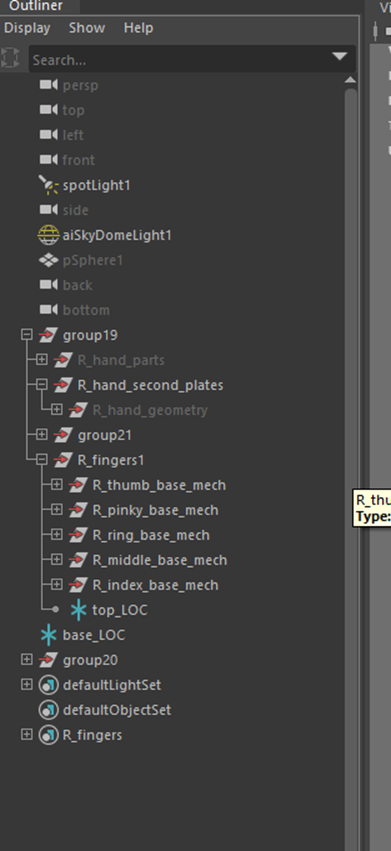Viewport: 391px width, 851px height.
Task: Select the R_fingers set icon
Action: coord(48,735)
